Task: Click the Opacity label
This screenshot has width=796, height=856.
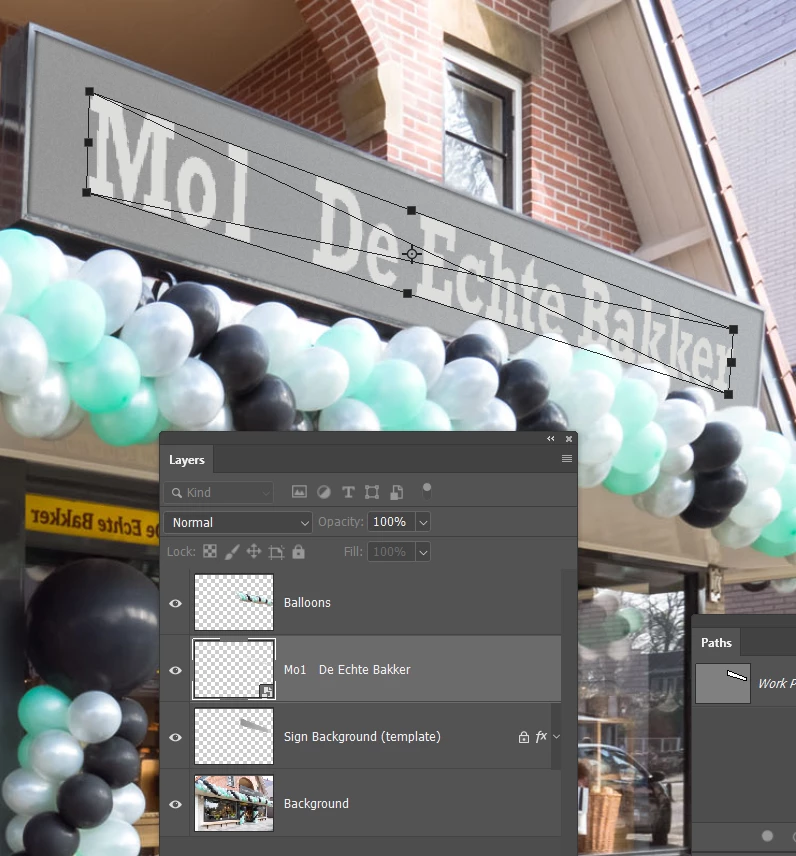Action: coord(341,522)
